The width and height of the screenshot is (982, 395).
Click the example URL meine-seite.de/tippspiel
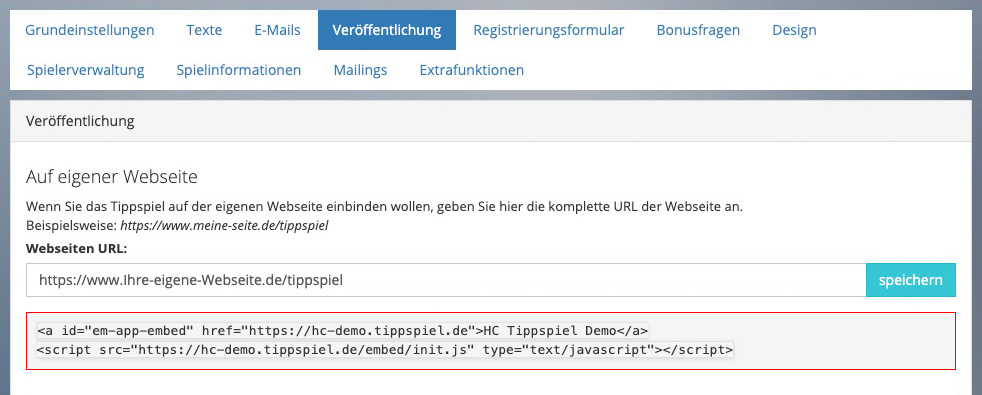(x=225, y=226)
